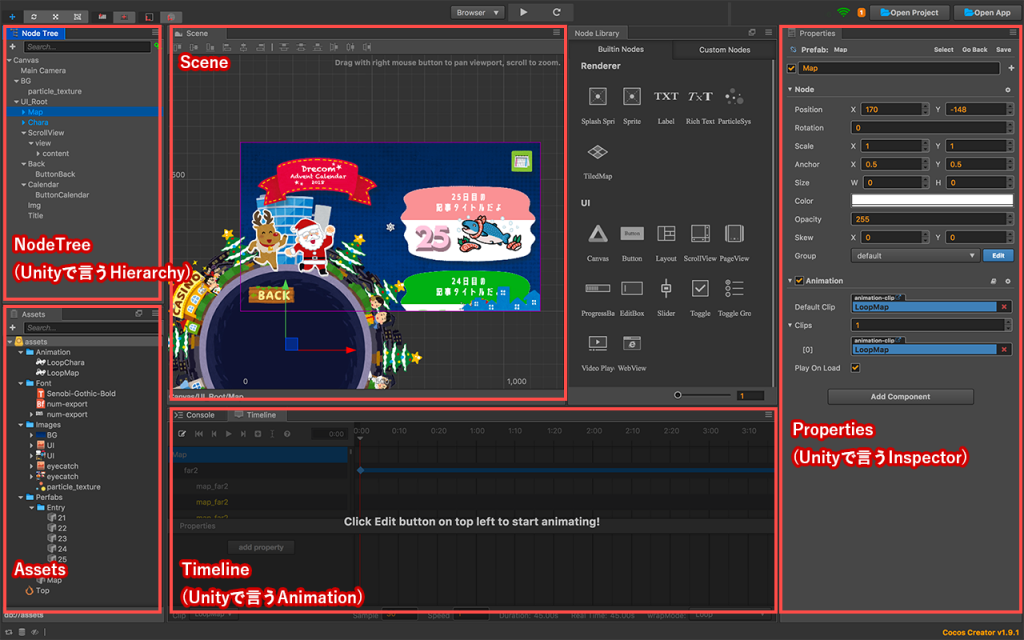Viewport: 1024px width, 640px height.
Task: Open the Browser preview platform dropdown
Action: click(x=478, y=12)
